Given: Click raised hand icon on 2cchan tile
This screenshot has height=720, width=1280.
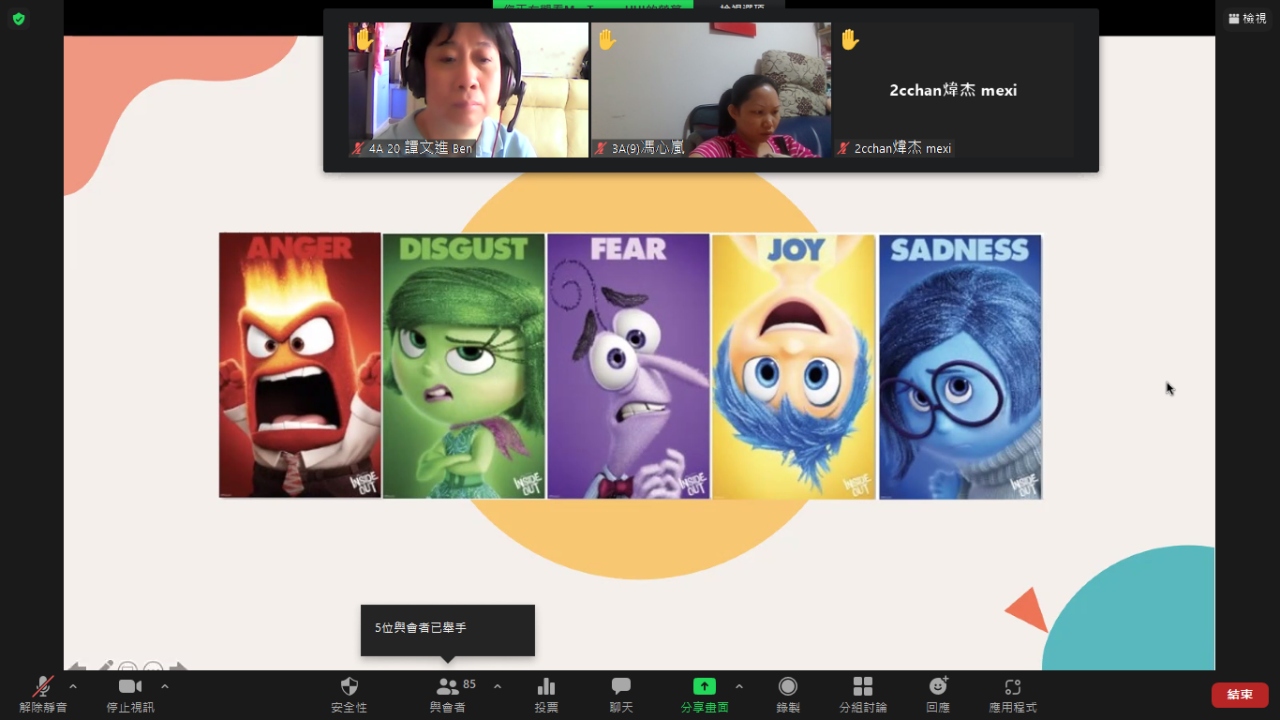Looking at the screenshot, I should click(x=850, y=39).
